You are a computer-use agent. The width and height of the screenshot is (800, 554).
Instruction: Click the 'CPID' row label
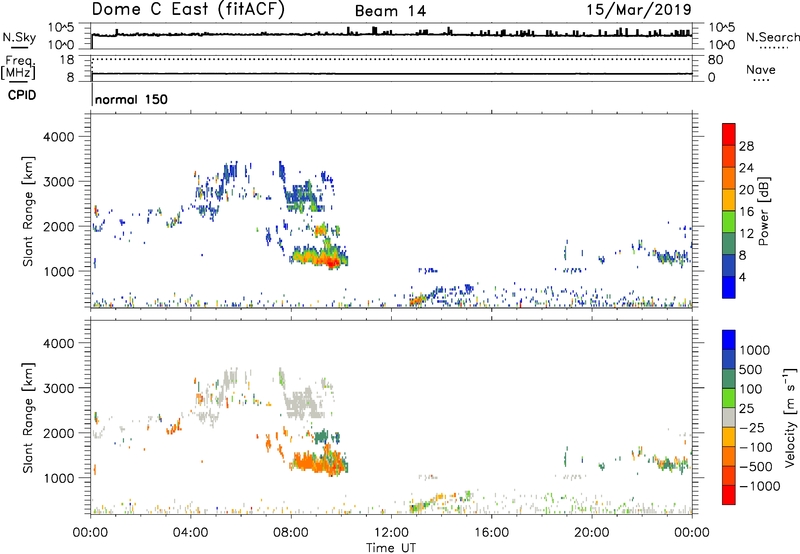point(22,95)
